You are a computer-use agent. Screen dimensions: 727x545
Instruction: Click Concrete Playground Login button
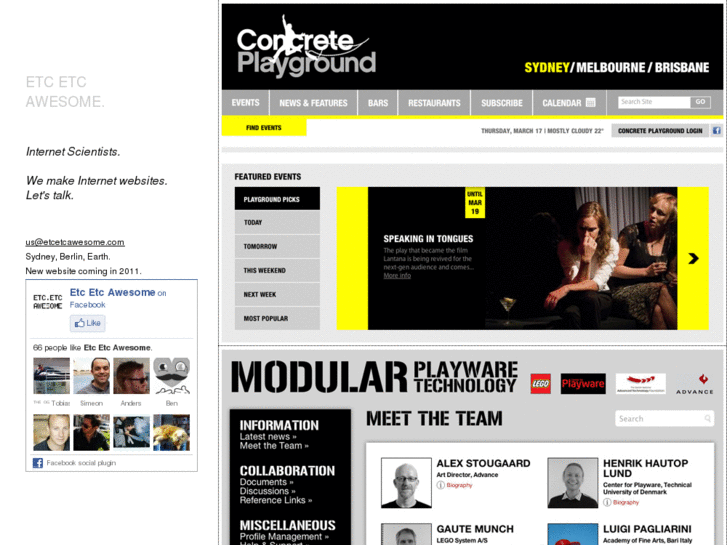click(x=660, y=131)
